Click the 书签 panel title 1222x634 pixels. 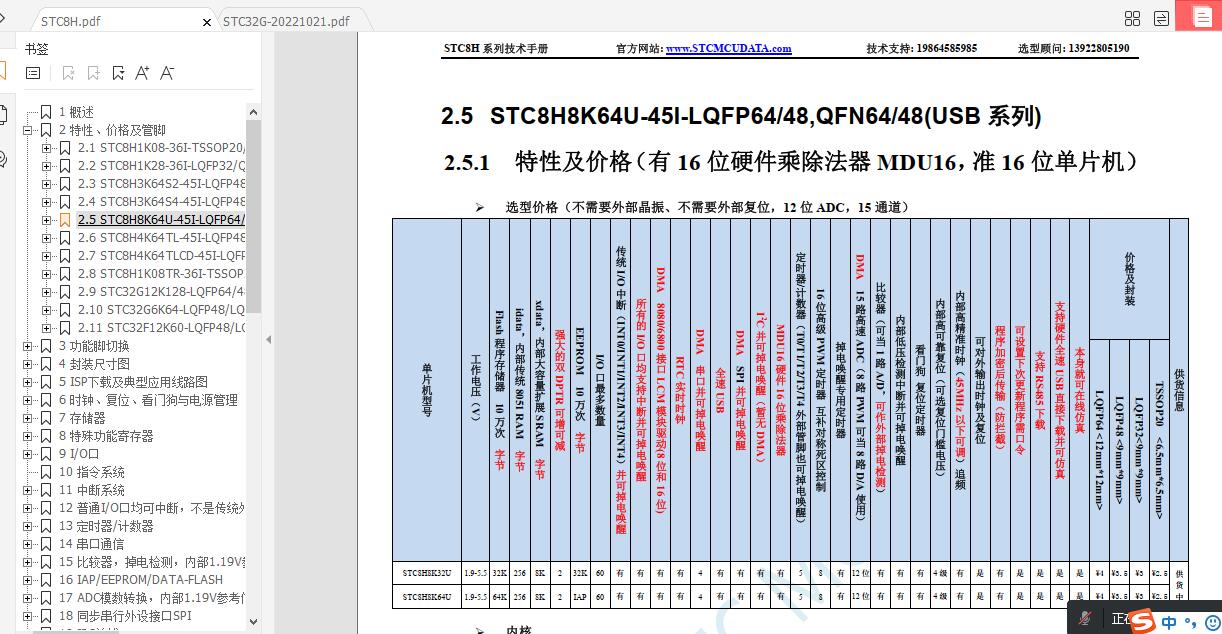pyautogui.click(x=37, y=48)
